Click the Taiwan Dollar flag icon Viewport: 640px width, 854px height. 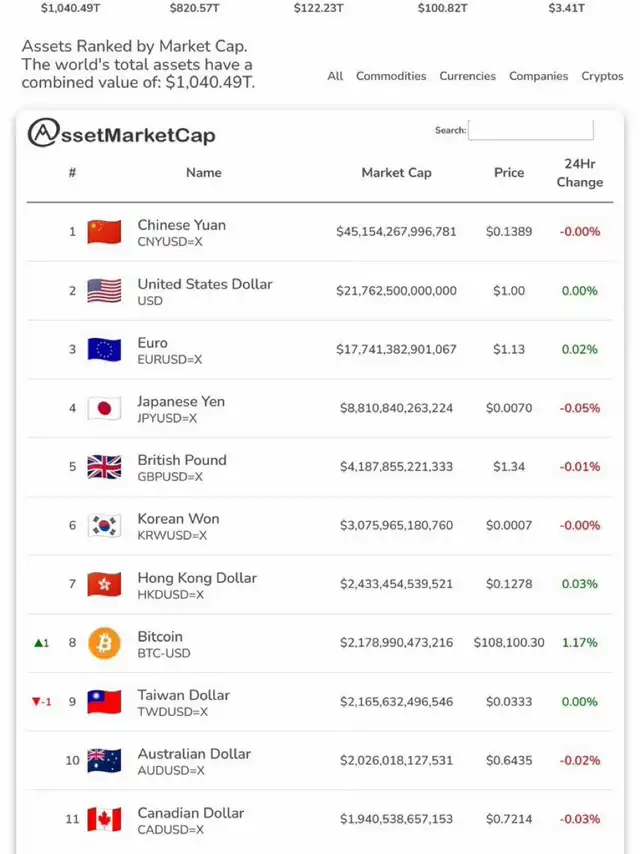(x=104, y=702)
